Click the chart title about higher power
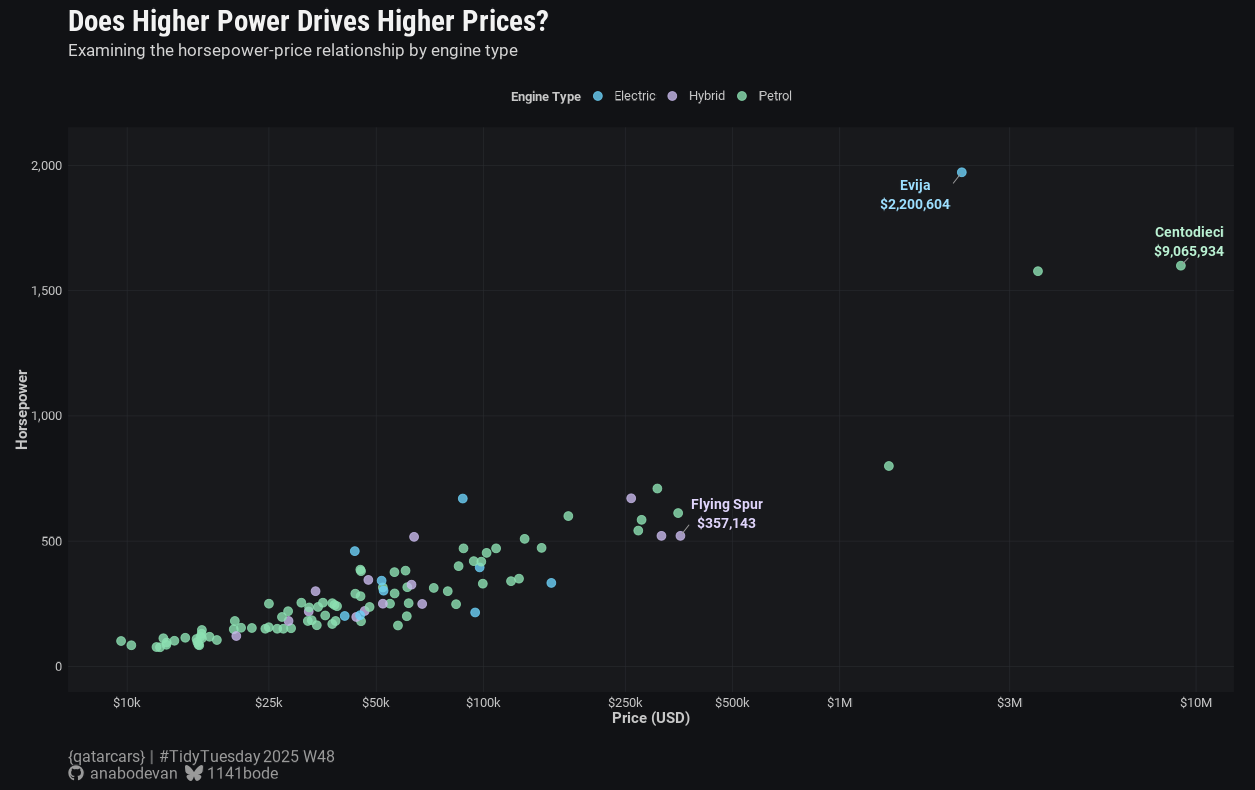Screen dimensions: 1255x790 click(308, 21)
